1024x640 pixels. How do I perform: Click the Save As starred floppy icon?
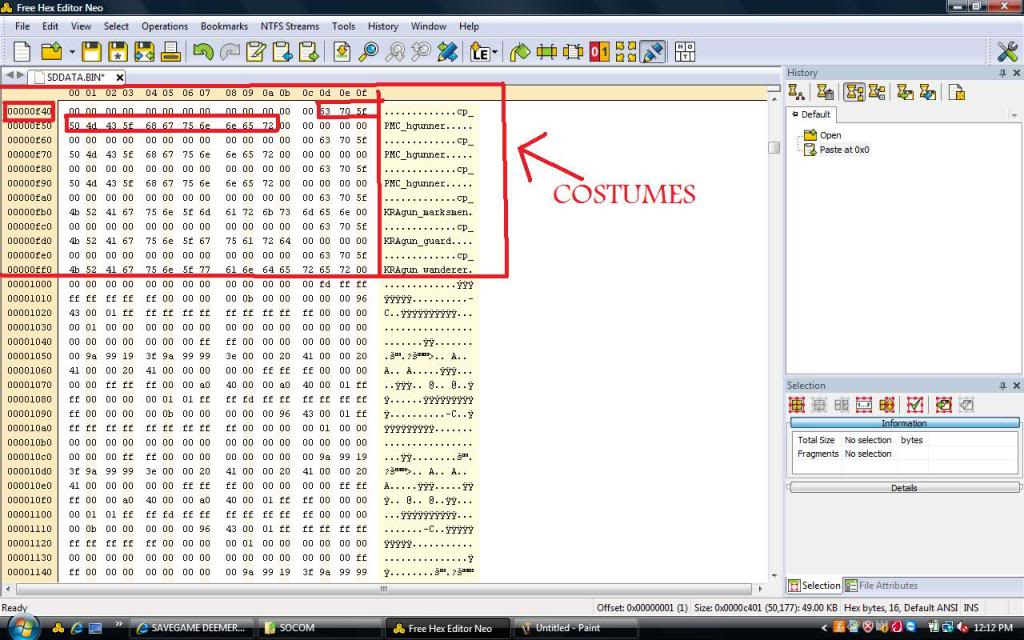(x=118, y=52)
